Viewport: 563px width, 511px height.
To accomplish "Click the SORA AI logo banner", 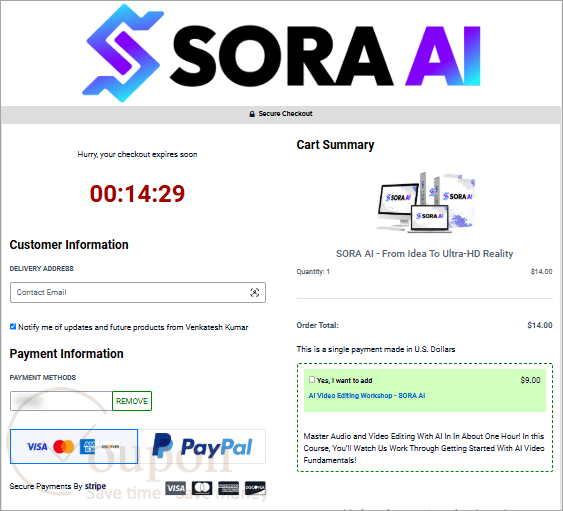I will point(281,53).
